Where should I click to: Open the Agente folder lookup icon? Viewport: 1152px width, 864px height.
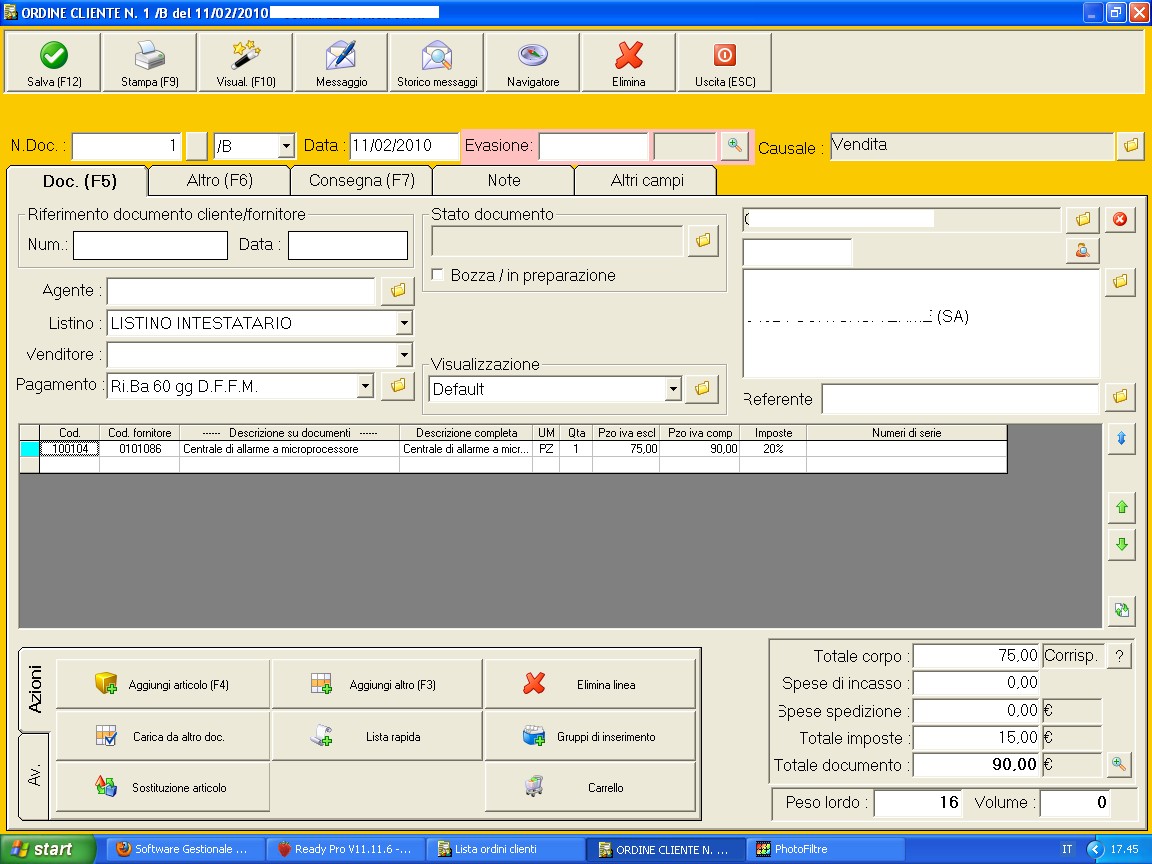[398, 291]
